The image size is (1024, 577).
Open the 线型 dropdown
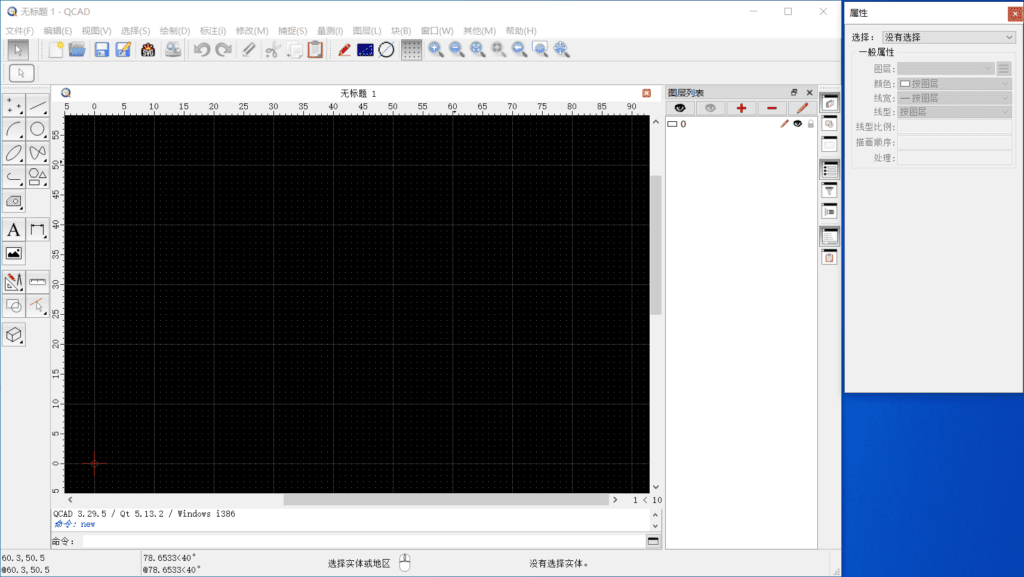(x=954, y=112)
